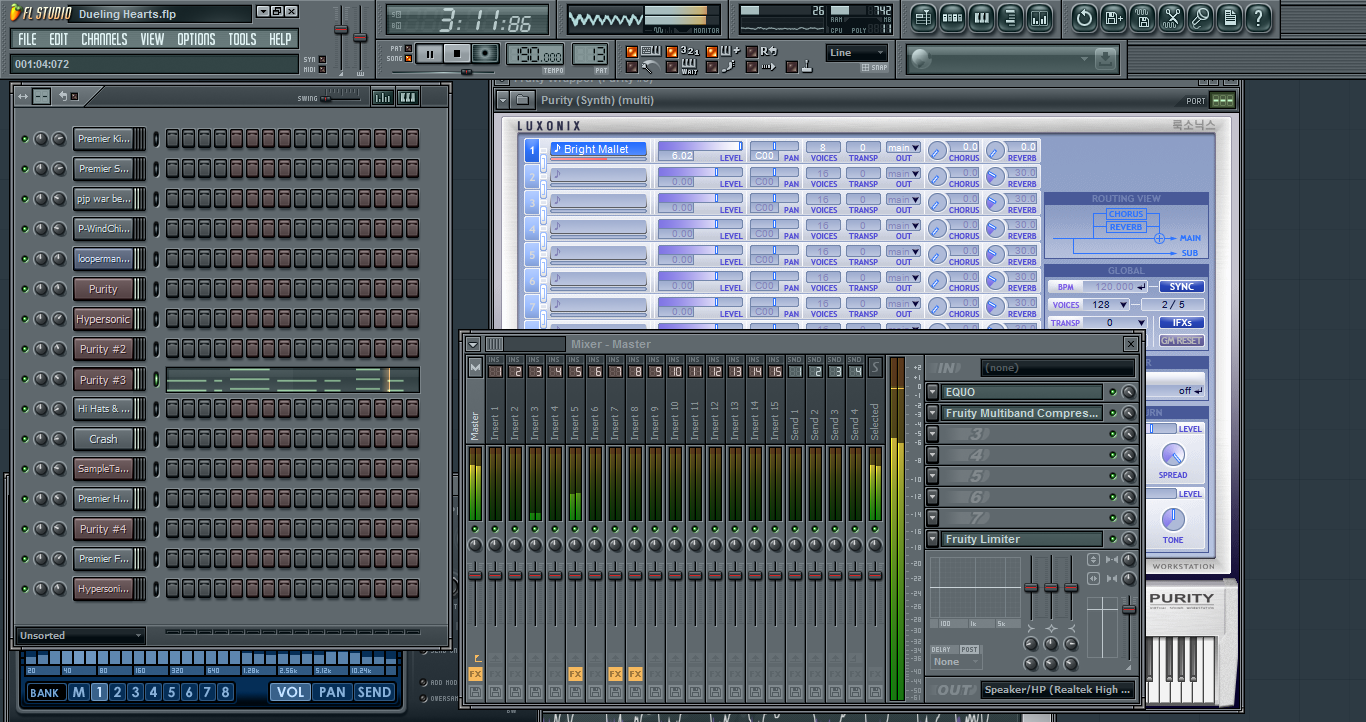The width and height of the screenshot is (1366, 722).
Task: Click the BANK button
Action: pos(44,692)
